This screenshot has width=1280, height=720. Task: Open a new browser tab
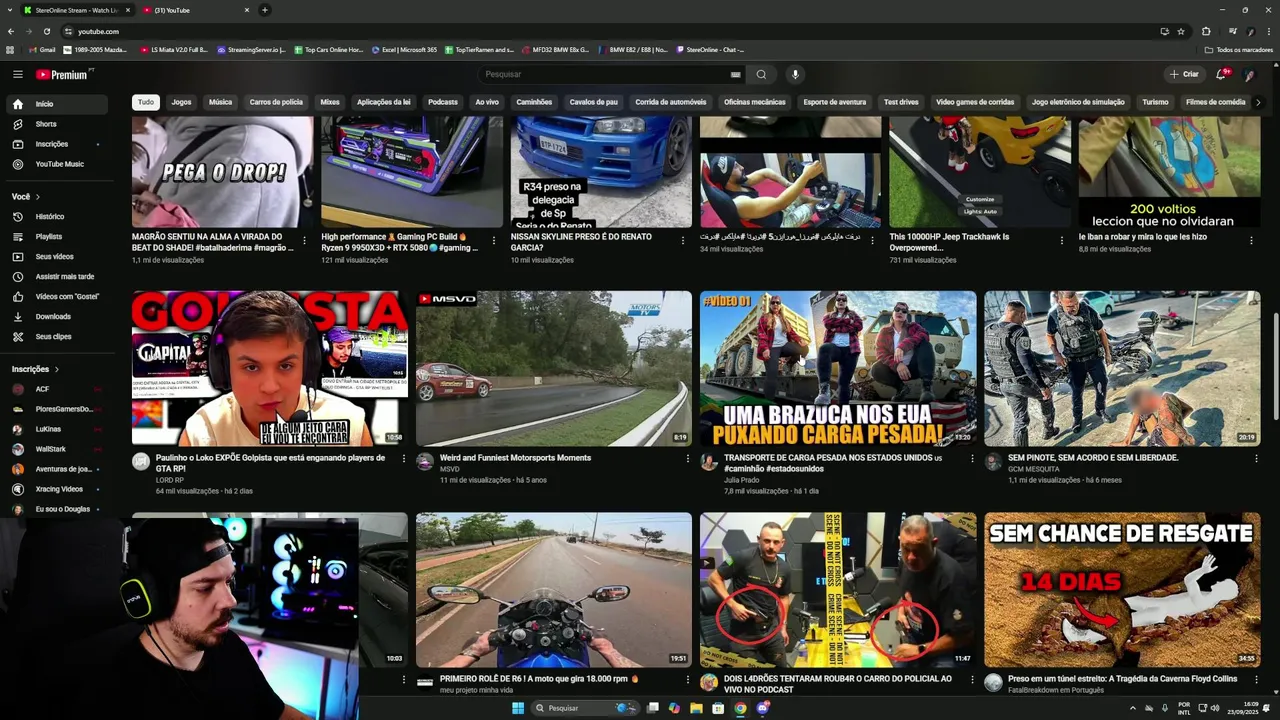264,10
